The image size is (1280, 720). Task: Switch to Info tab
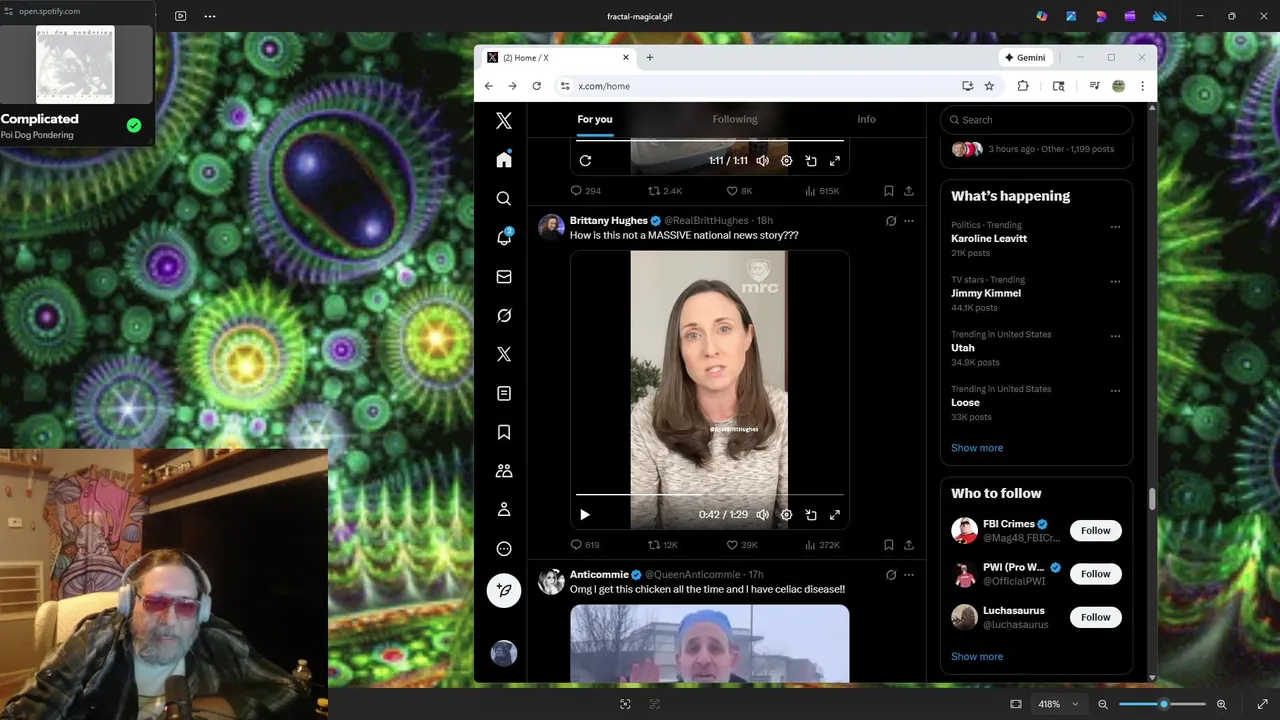click(x=866, y=119)
